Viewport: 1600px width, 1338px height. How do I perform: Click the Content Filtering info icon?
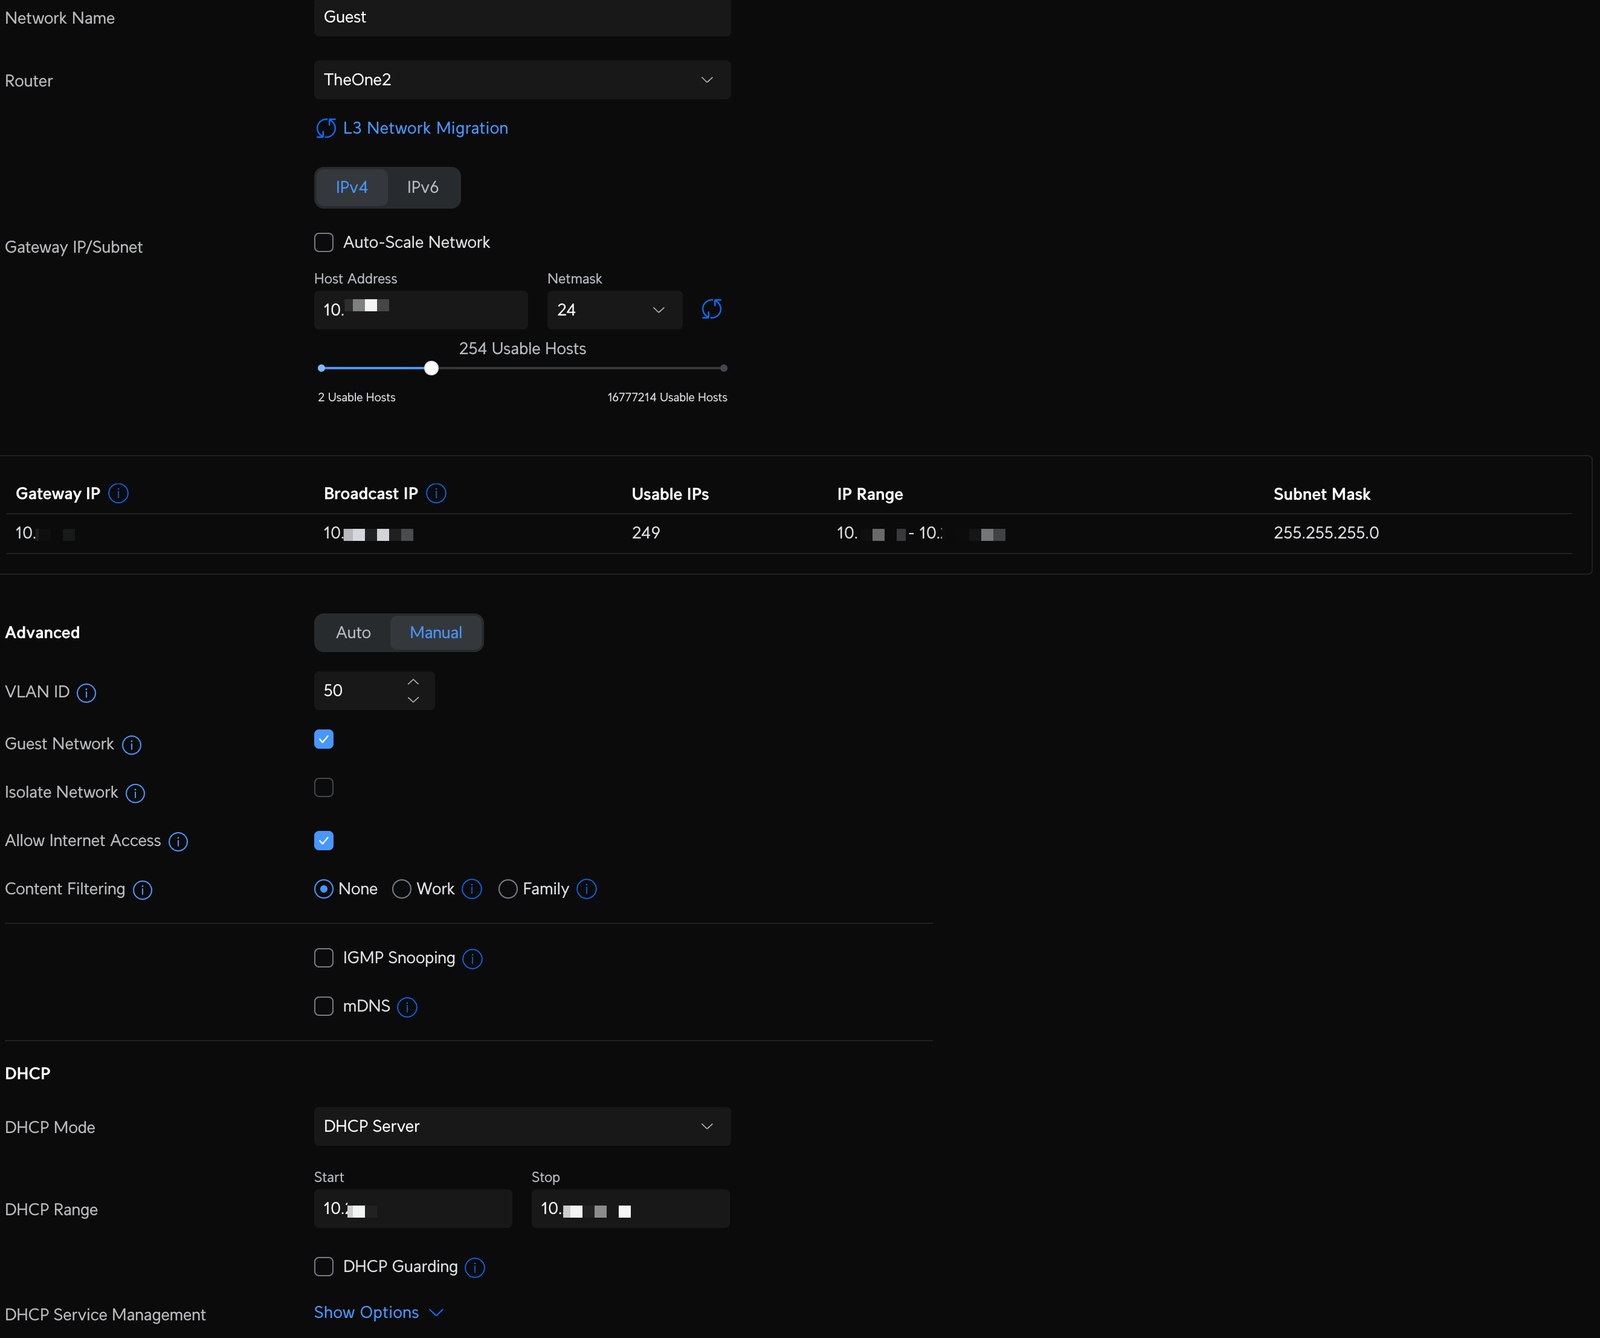(x=142, y=890)
